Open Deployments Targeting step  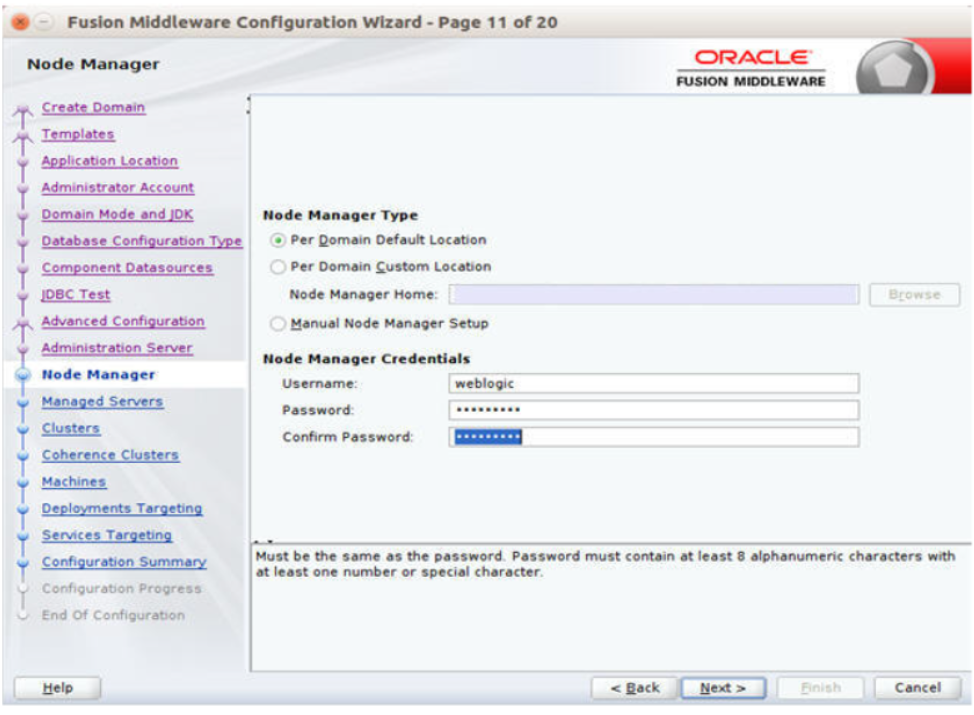click(x=122, y=508)
